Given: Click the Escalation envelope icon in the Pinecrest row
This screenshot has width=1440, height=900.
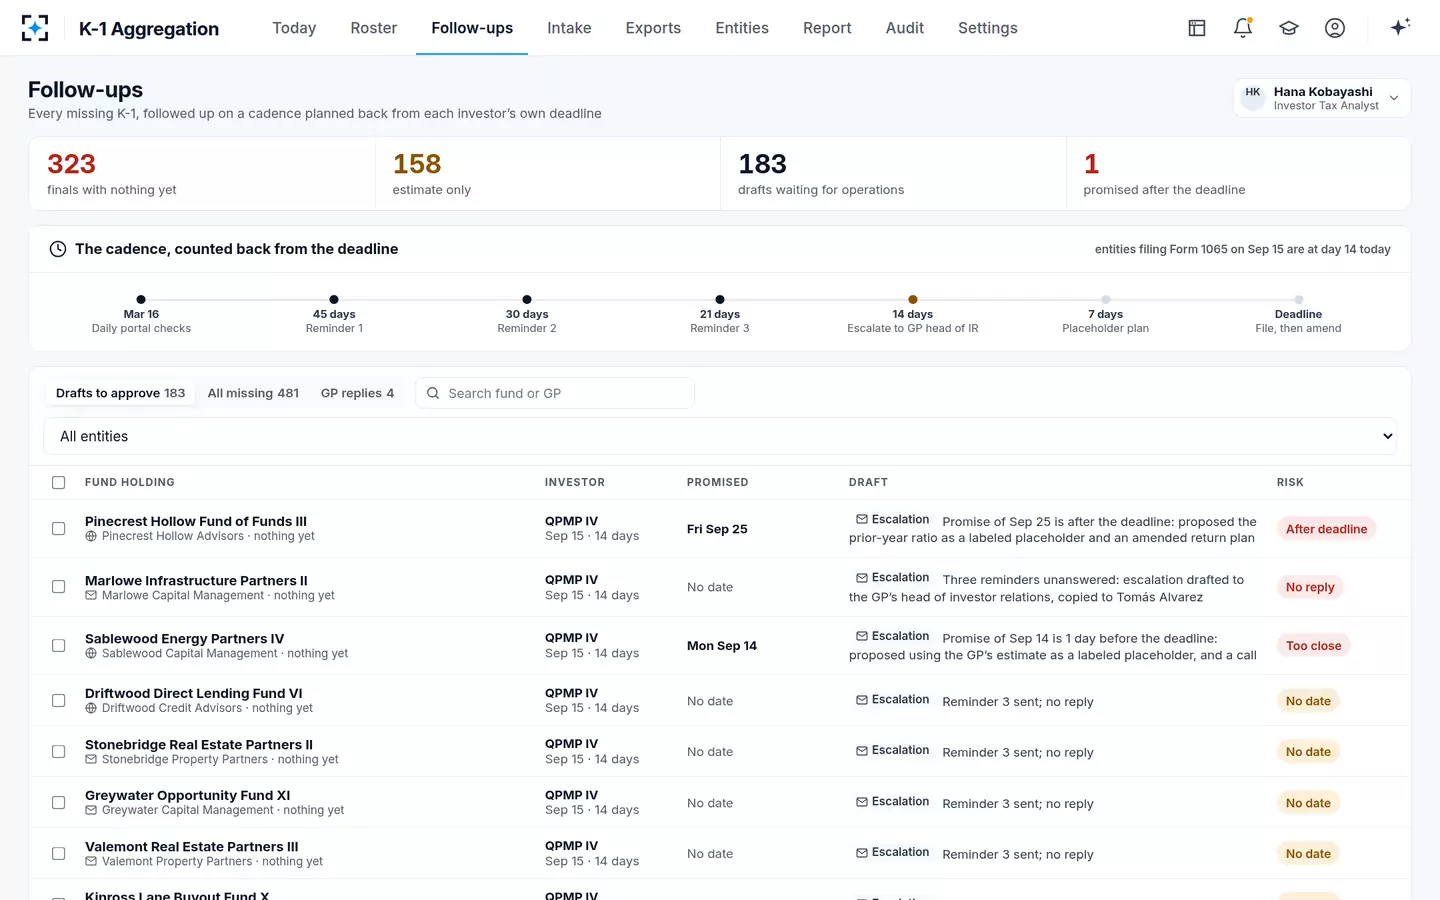Looking at the screenshot, I should point(862,519).
